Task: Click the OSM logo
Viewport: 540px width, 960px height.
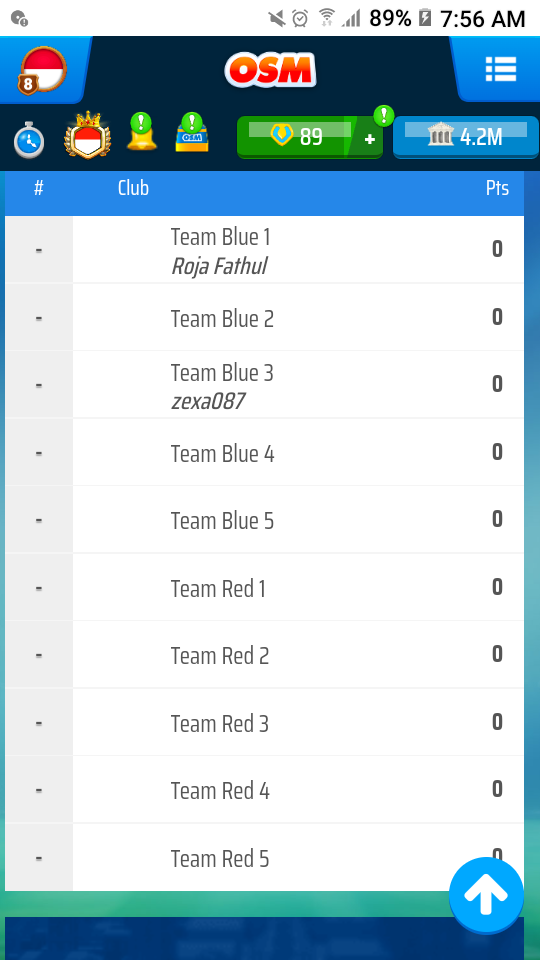Action: tap(270, 69)
